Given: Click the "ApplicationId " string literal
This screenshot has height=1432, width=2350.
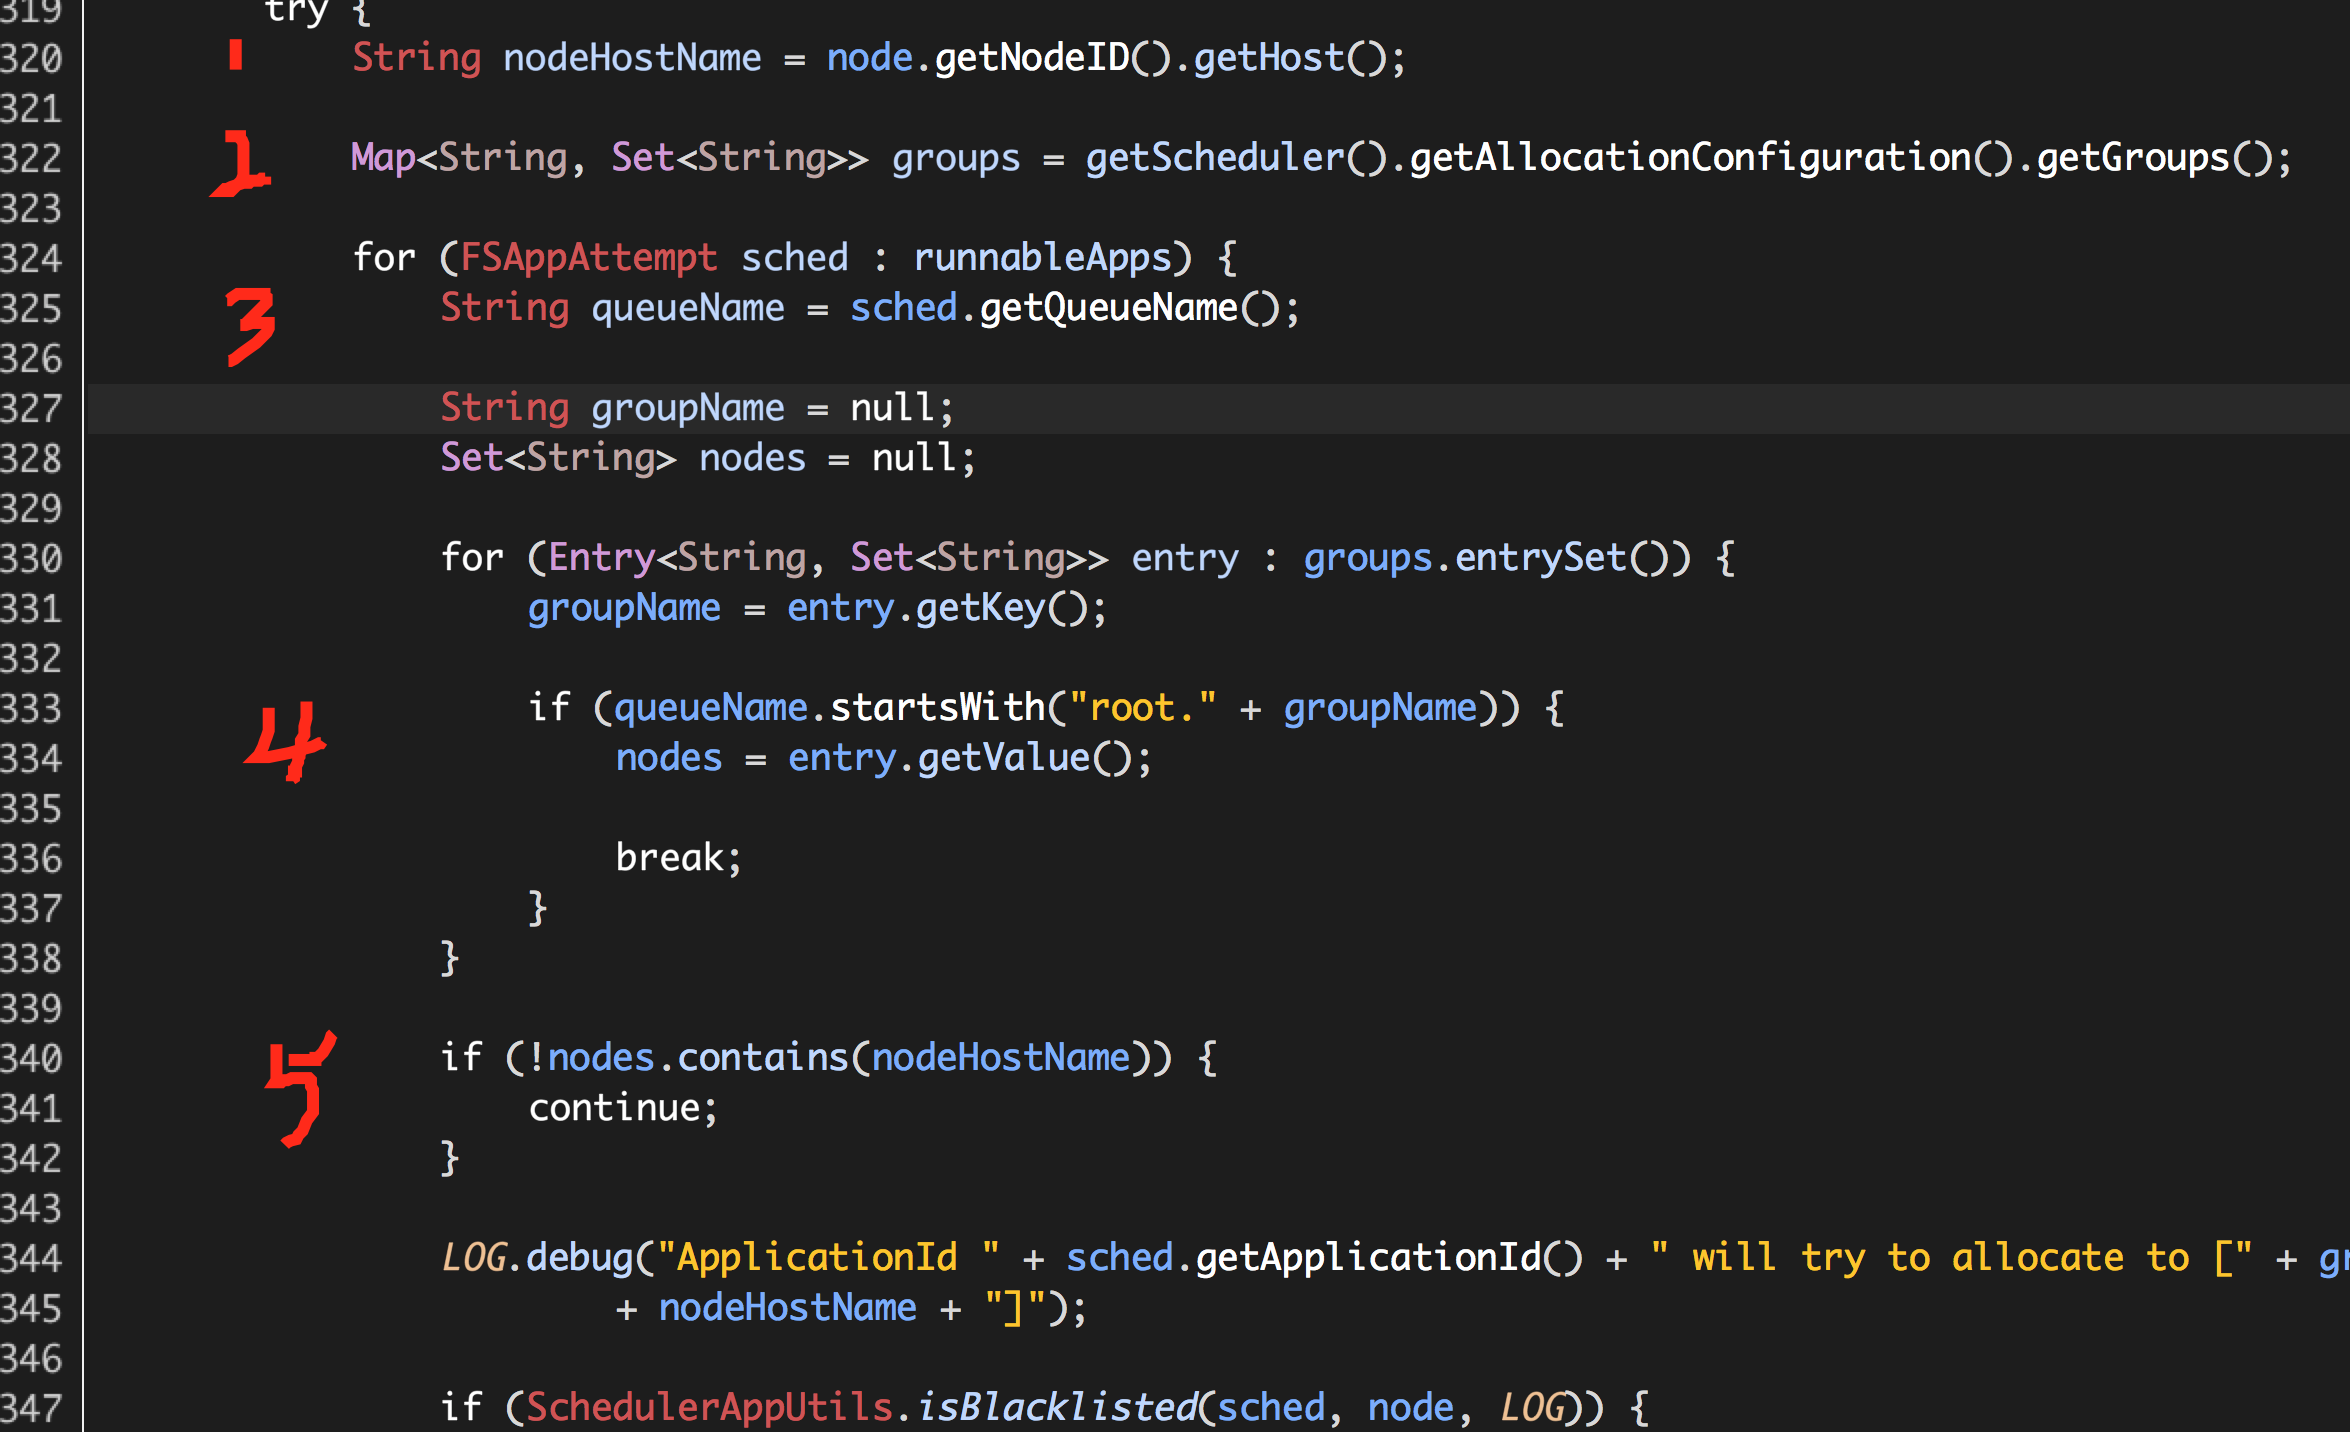Looking at the screenshot, I should 829,1258.
